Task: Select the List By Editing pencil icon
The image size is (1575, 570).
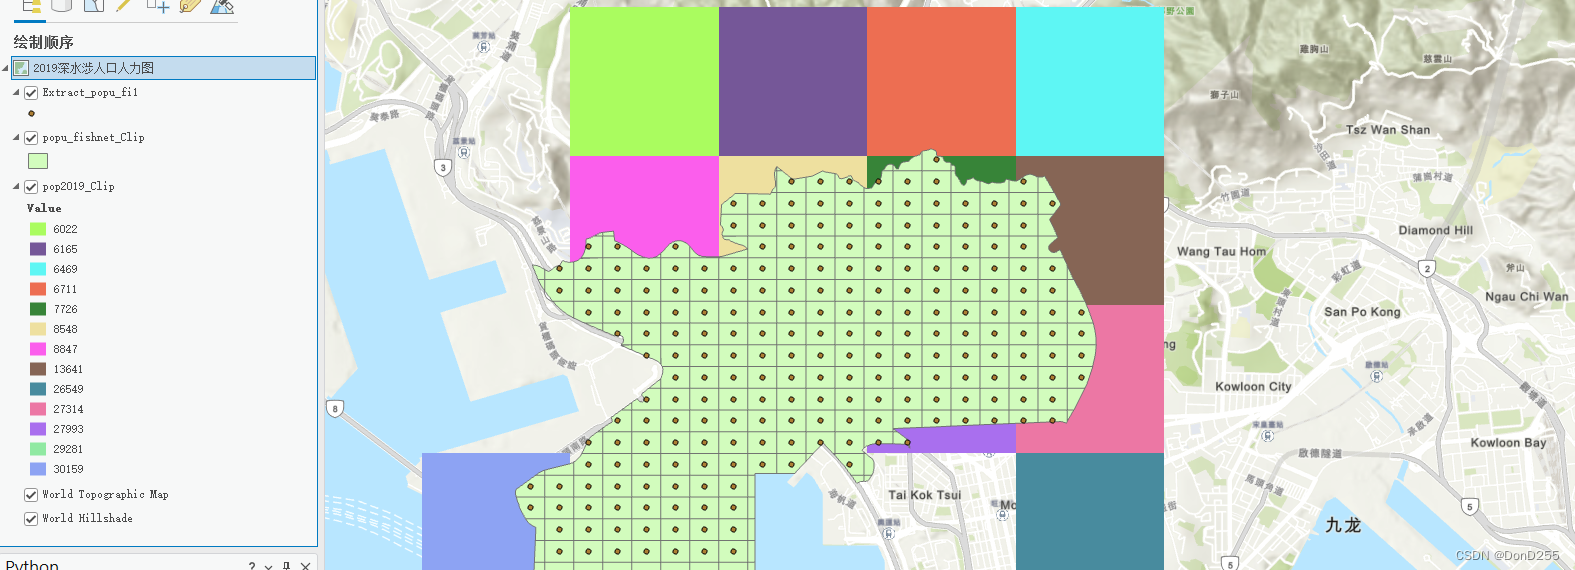Action: coord(124,5)
